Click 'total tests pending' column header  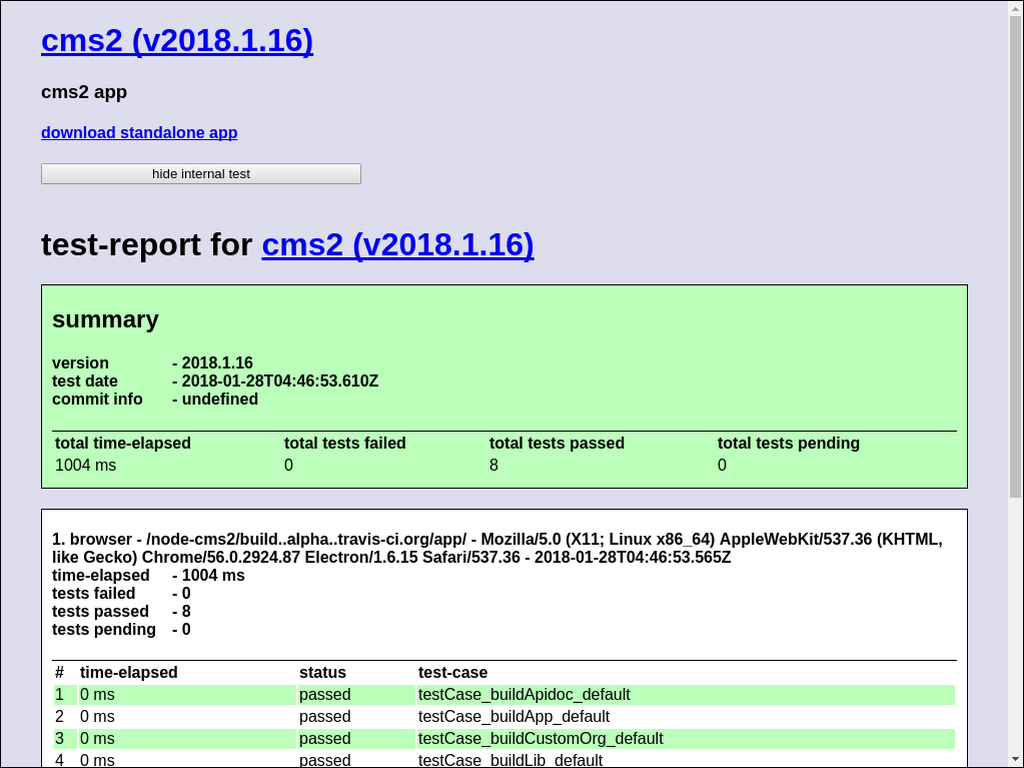click(788, 443)
